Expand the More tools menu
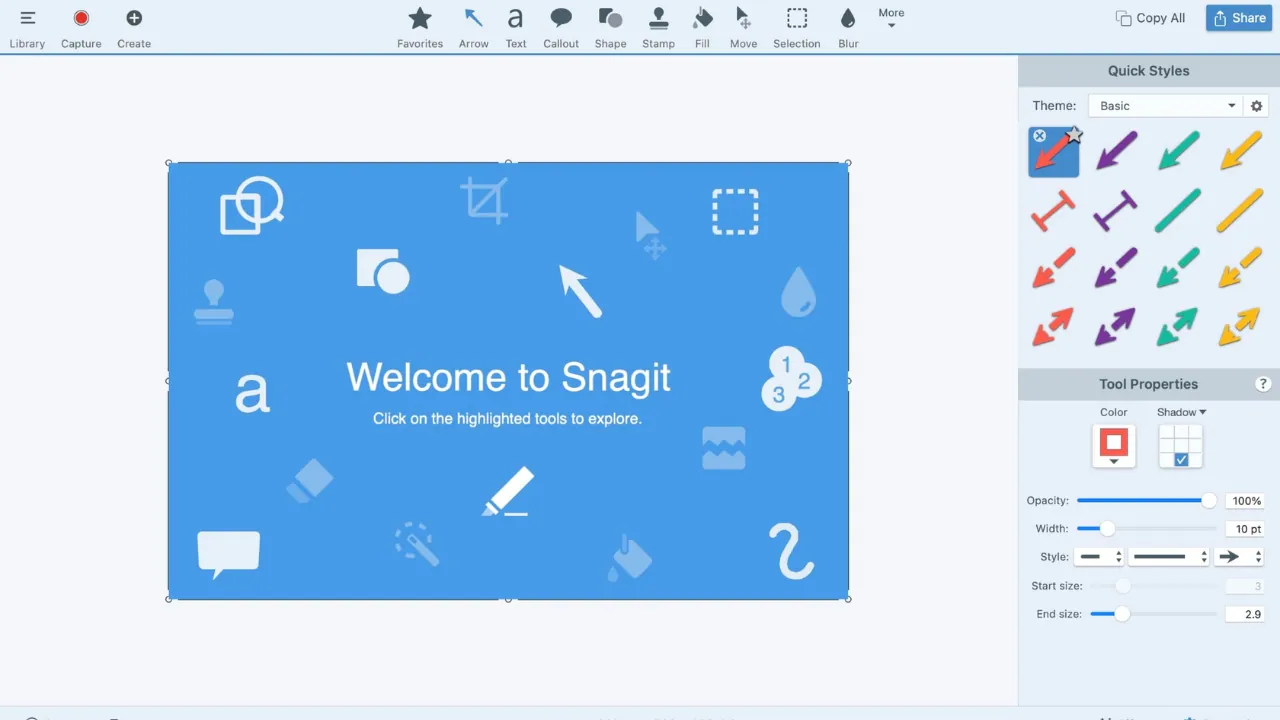 pos(891,18)
